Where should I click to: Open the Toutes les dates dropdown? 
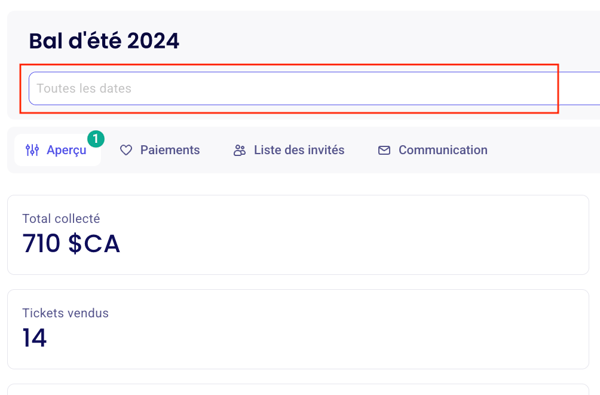tap(314, 88)
